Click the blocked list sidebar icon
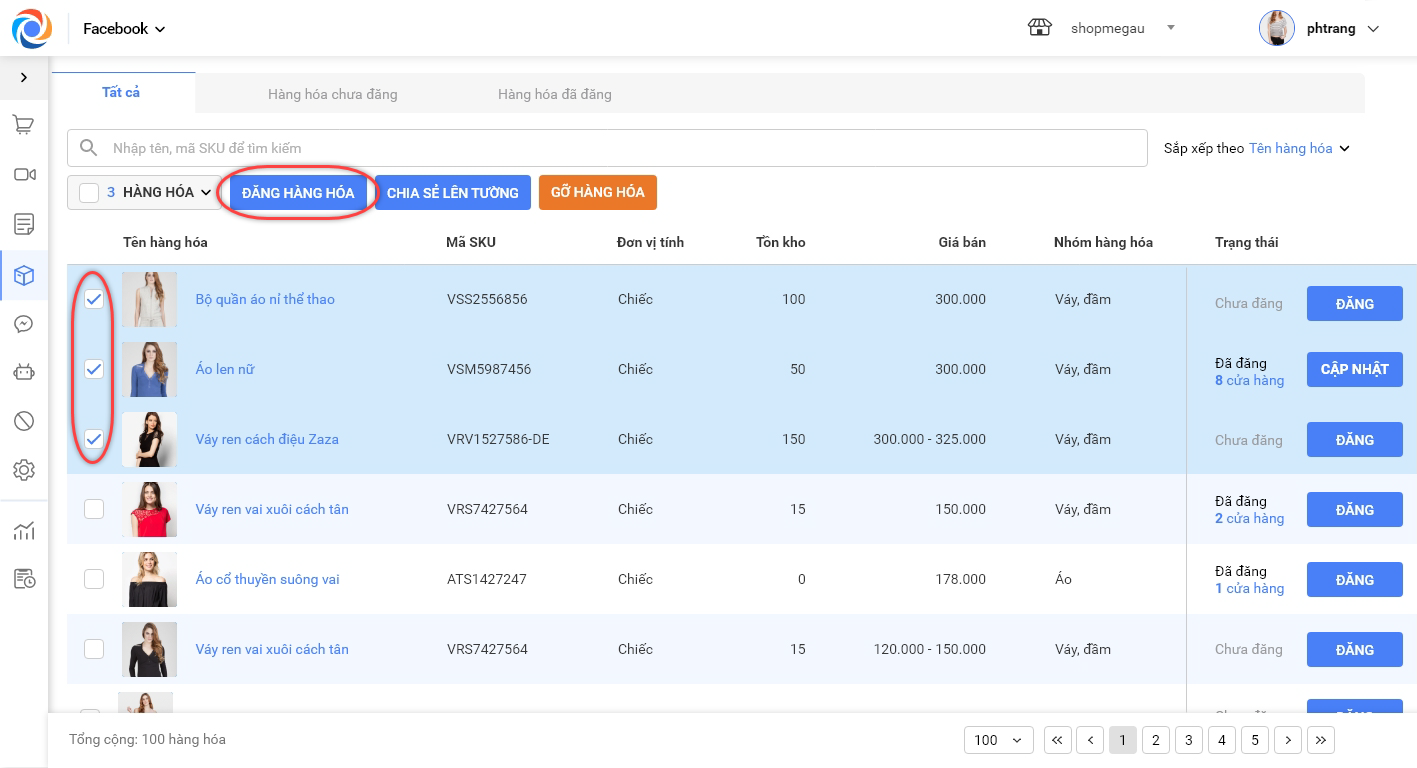The width and height of the screenshot is (1417, 768). click(24, 421)
